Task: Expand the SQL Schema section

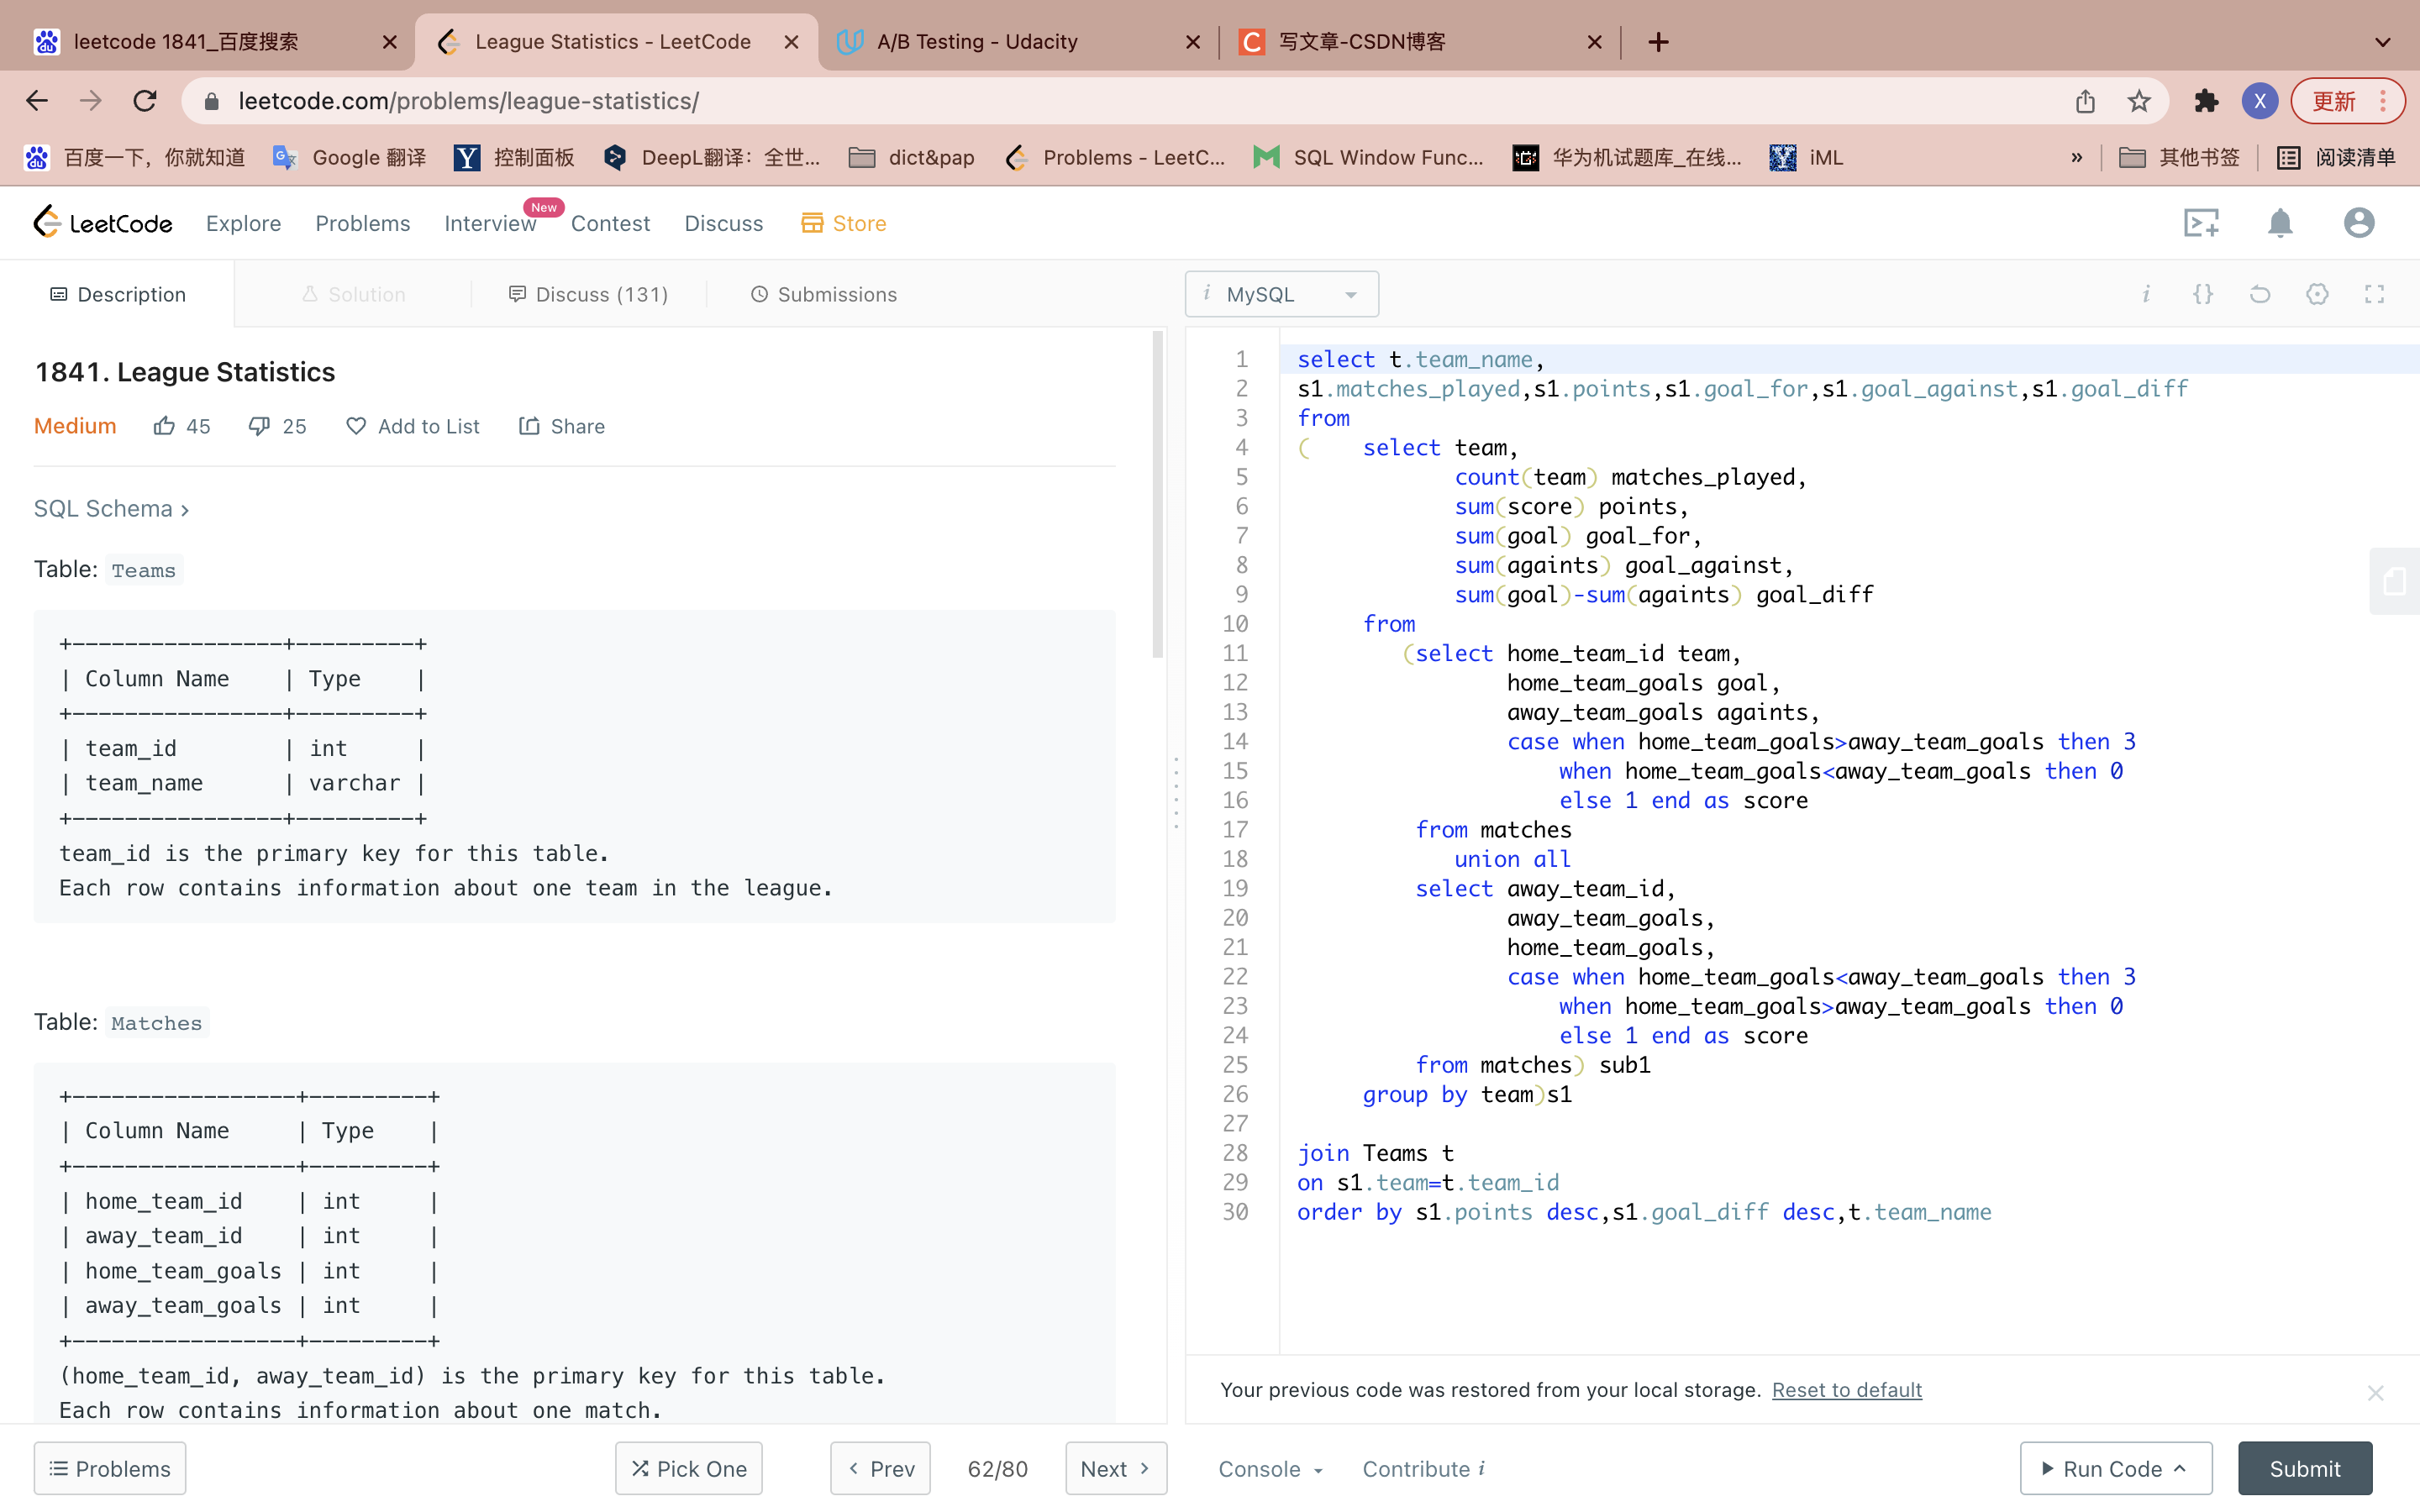Action: tap(111, 509)
